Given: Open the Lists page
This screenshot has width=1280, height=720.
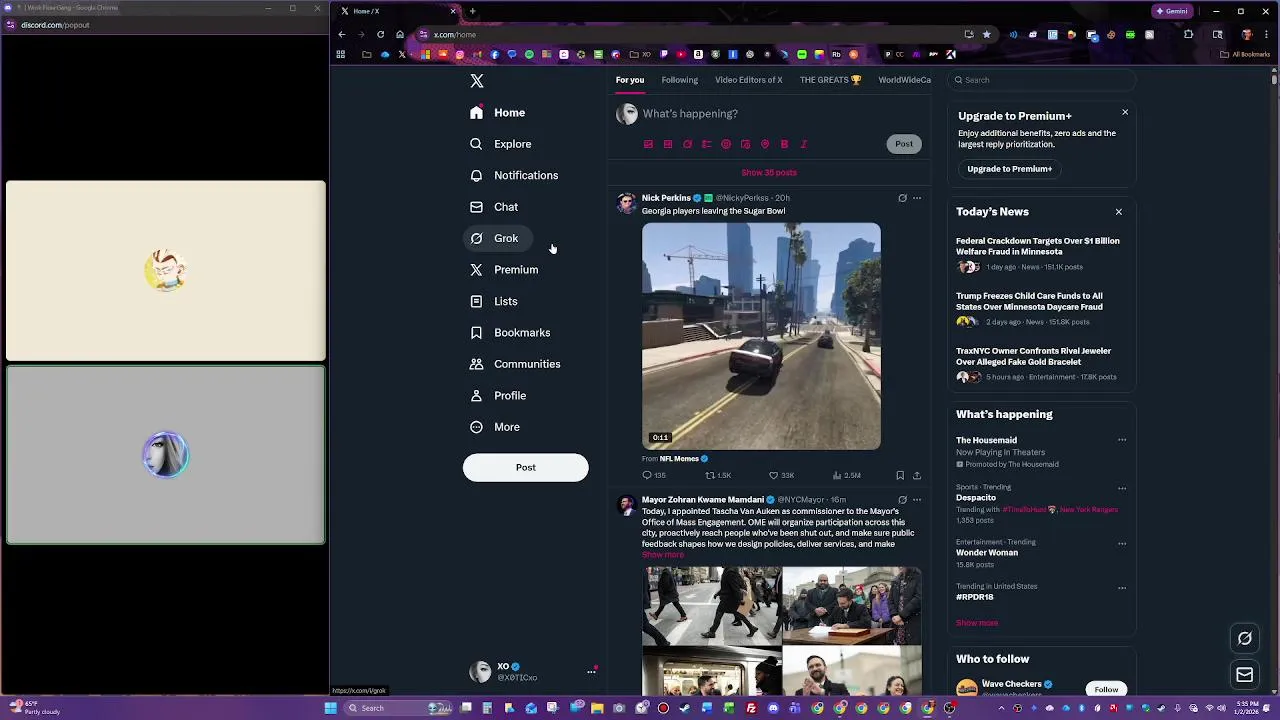Looking at the screenshot, I should coord(494,301).
